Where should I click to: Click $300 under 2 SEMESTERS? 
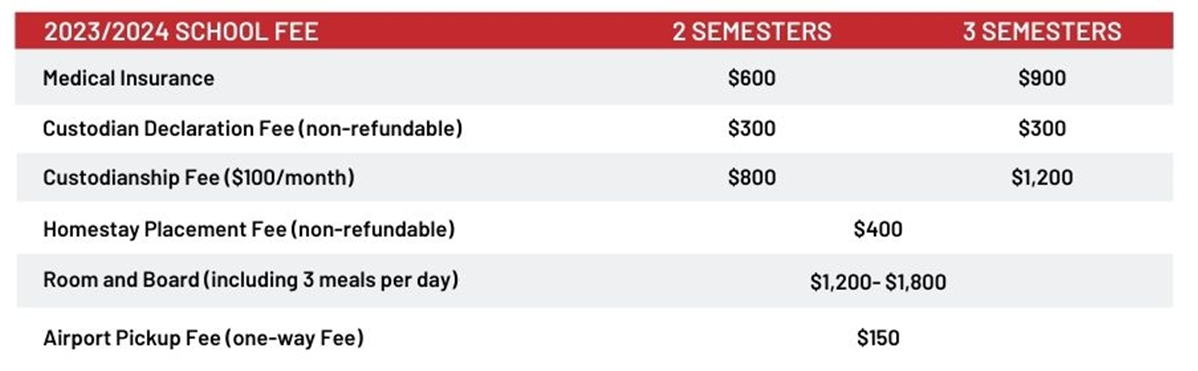751,128
